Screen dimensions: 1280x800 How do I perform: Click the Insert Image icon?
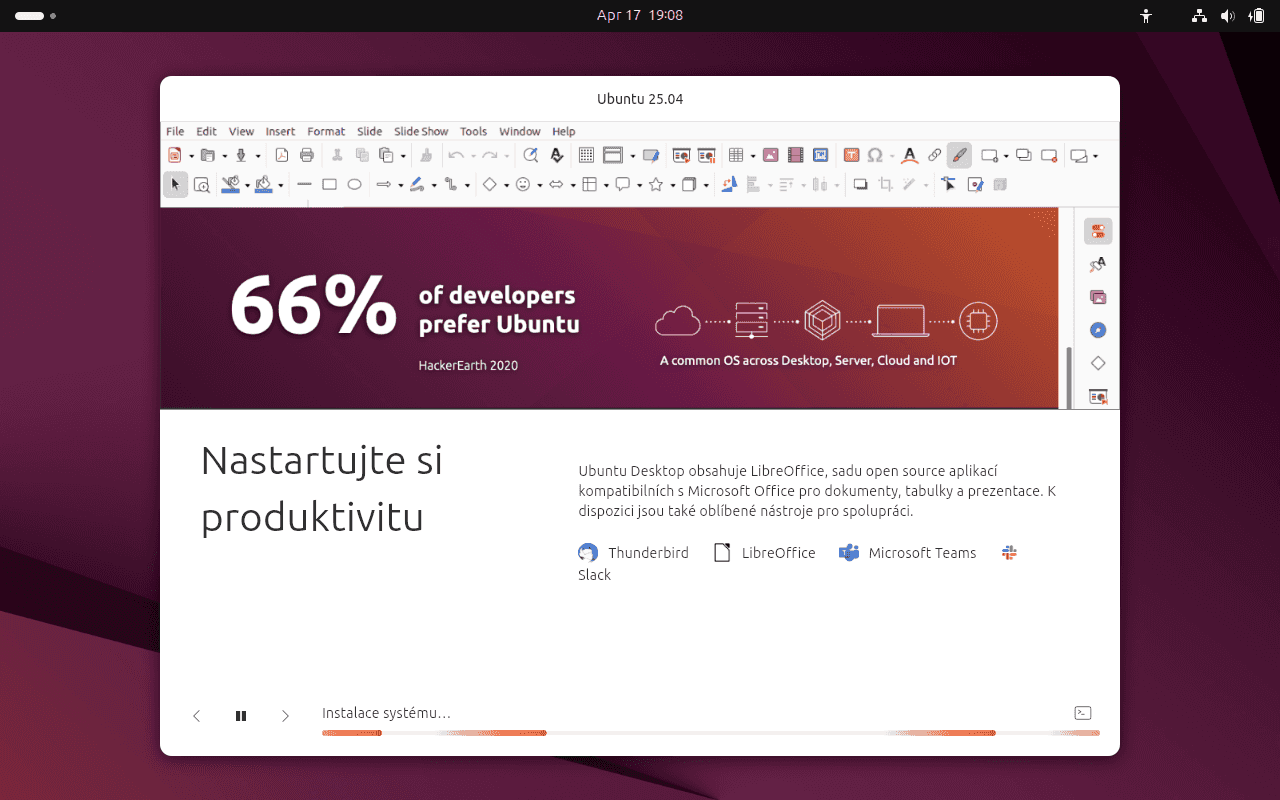point(770,155)
